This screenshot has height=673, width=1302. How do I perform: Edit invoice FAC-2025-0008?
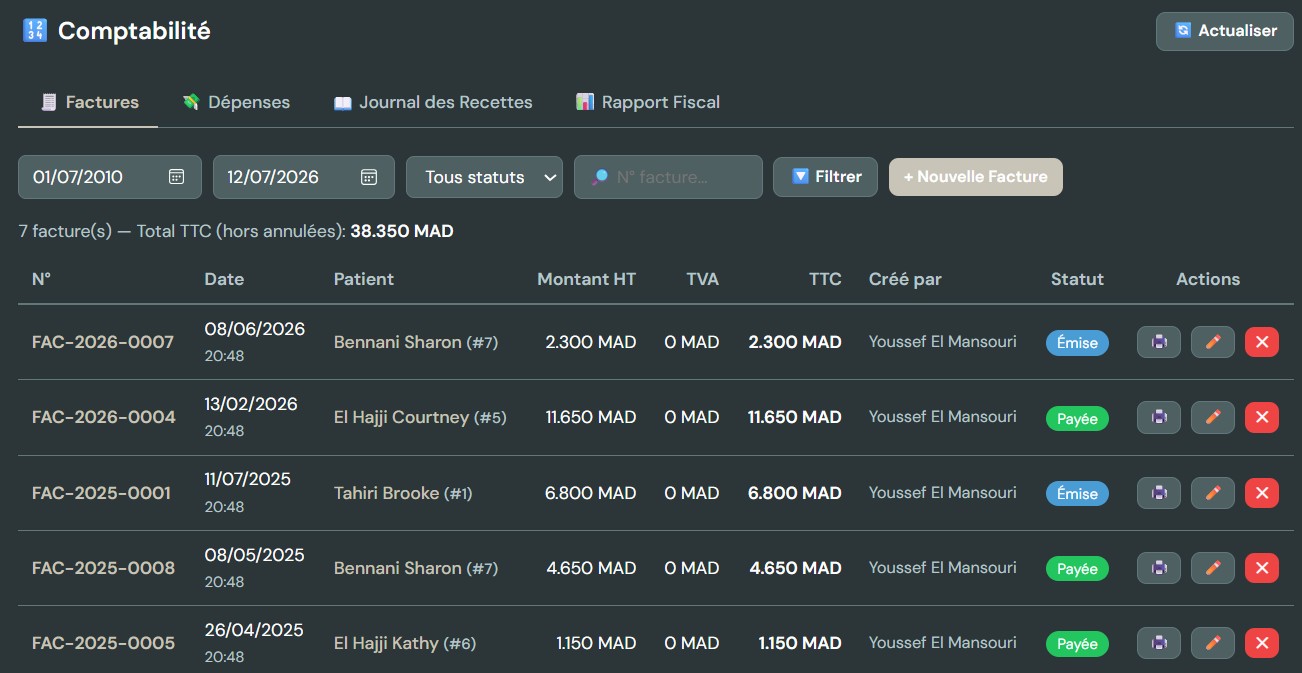click(x=1213, y=568)
